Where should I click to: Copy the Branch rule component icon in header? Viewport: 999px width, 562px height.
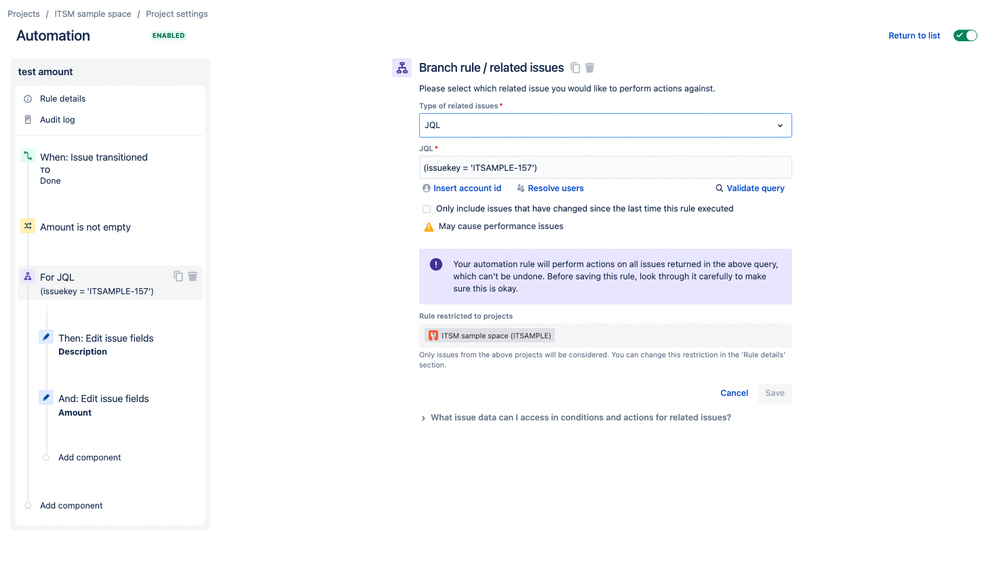coord(575,68)
